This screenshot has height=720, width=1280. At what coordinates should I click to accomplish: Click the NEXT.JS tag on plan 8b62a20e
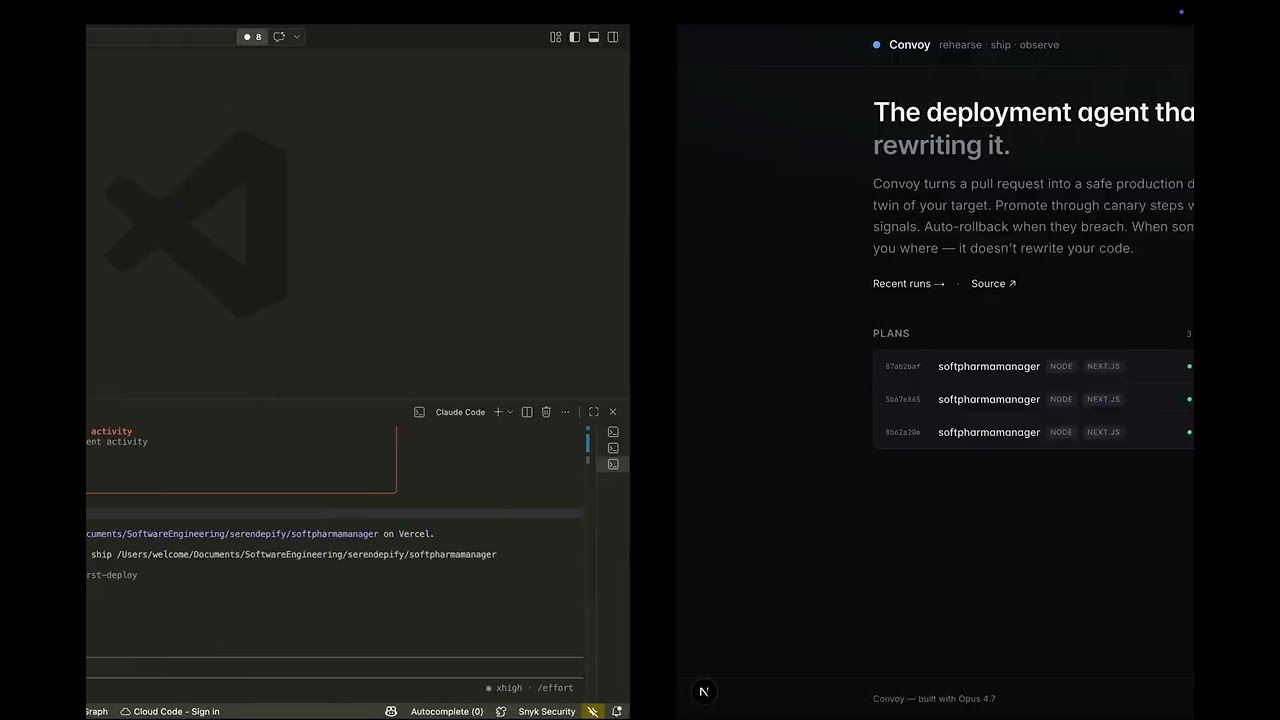coord(1103,433)
